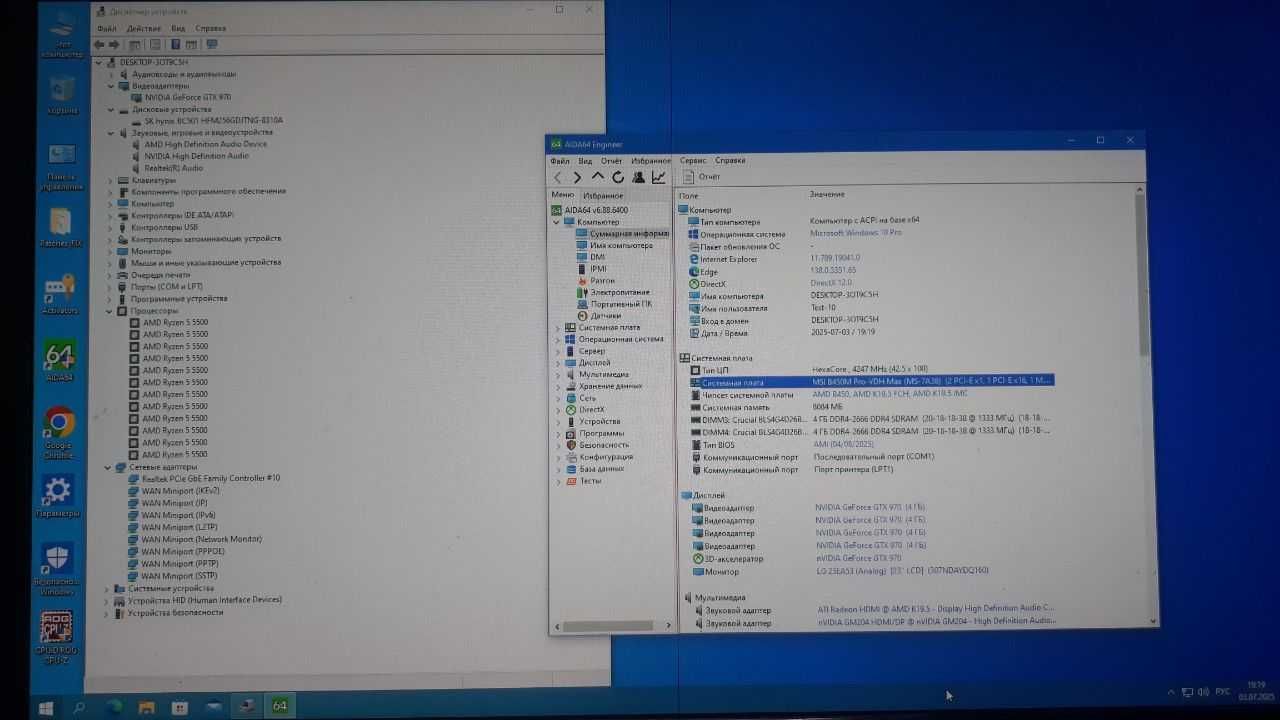Collapse Сетевые адаптеры in Device Manager
Viewport: 1280px width, 720px height.
[x=108, y=467]
